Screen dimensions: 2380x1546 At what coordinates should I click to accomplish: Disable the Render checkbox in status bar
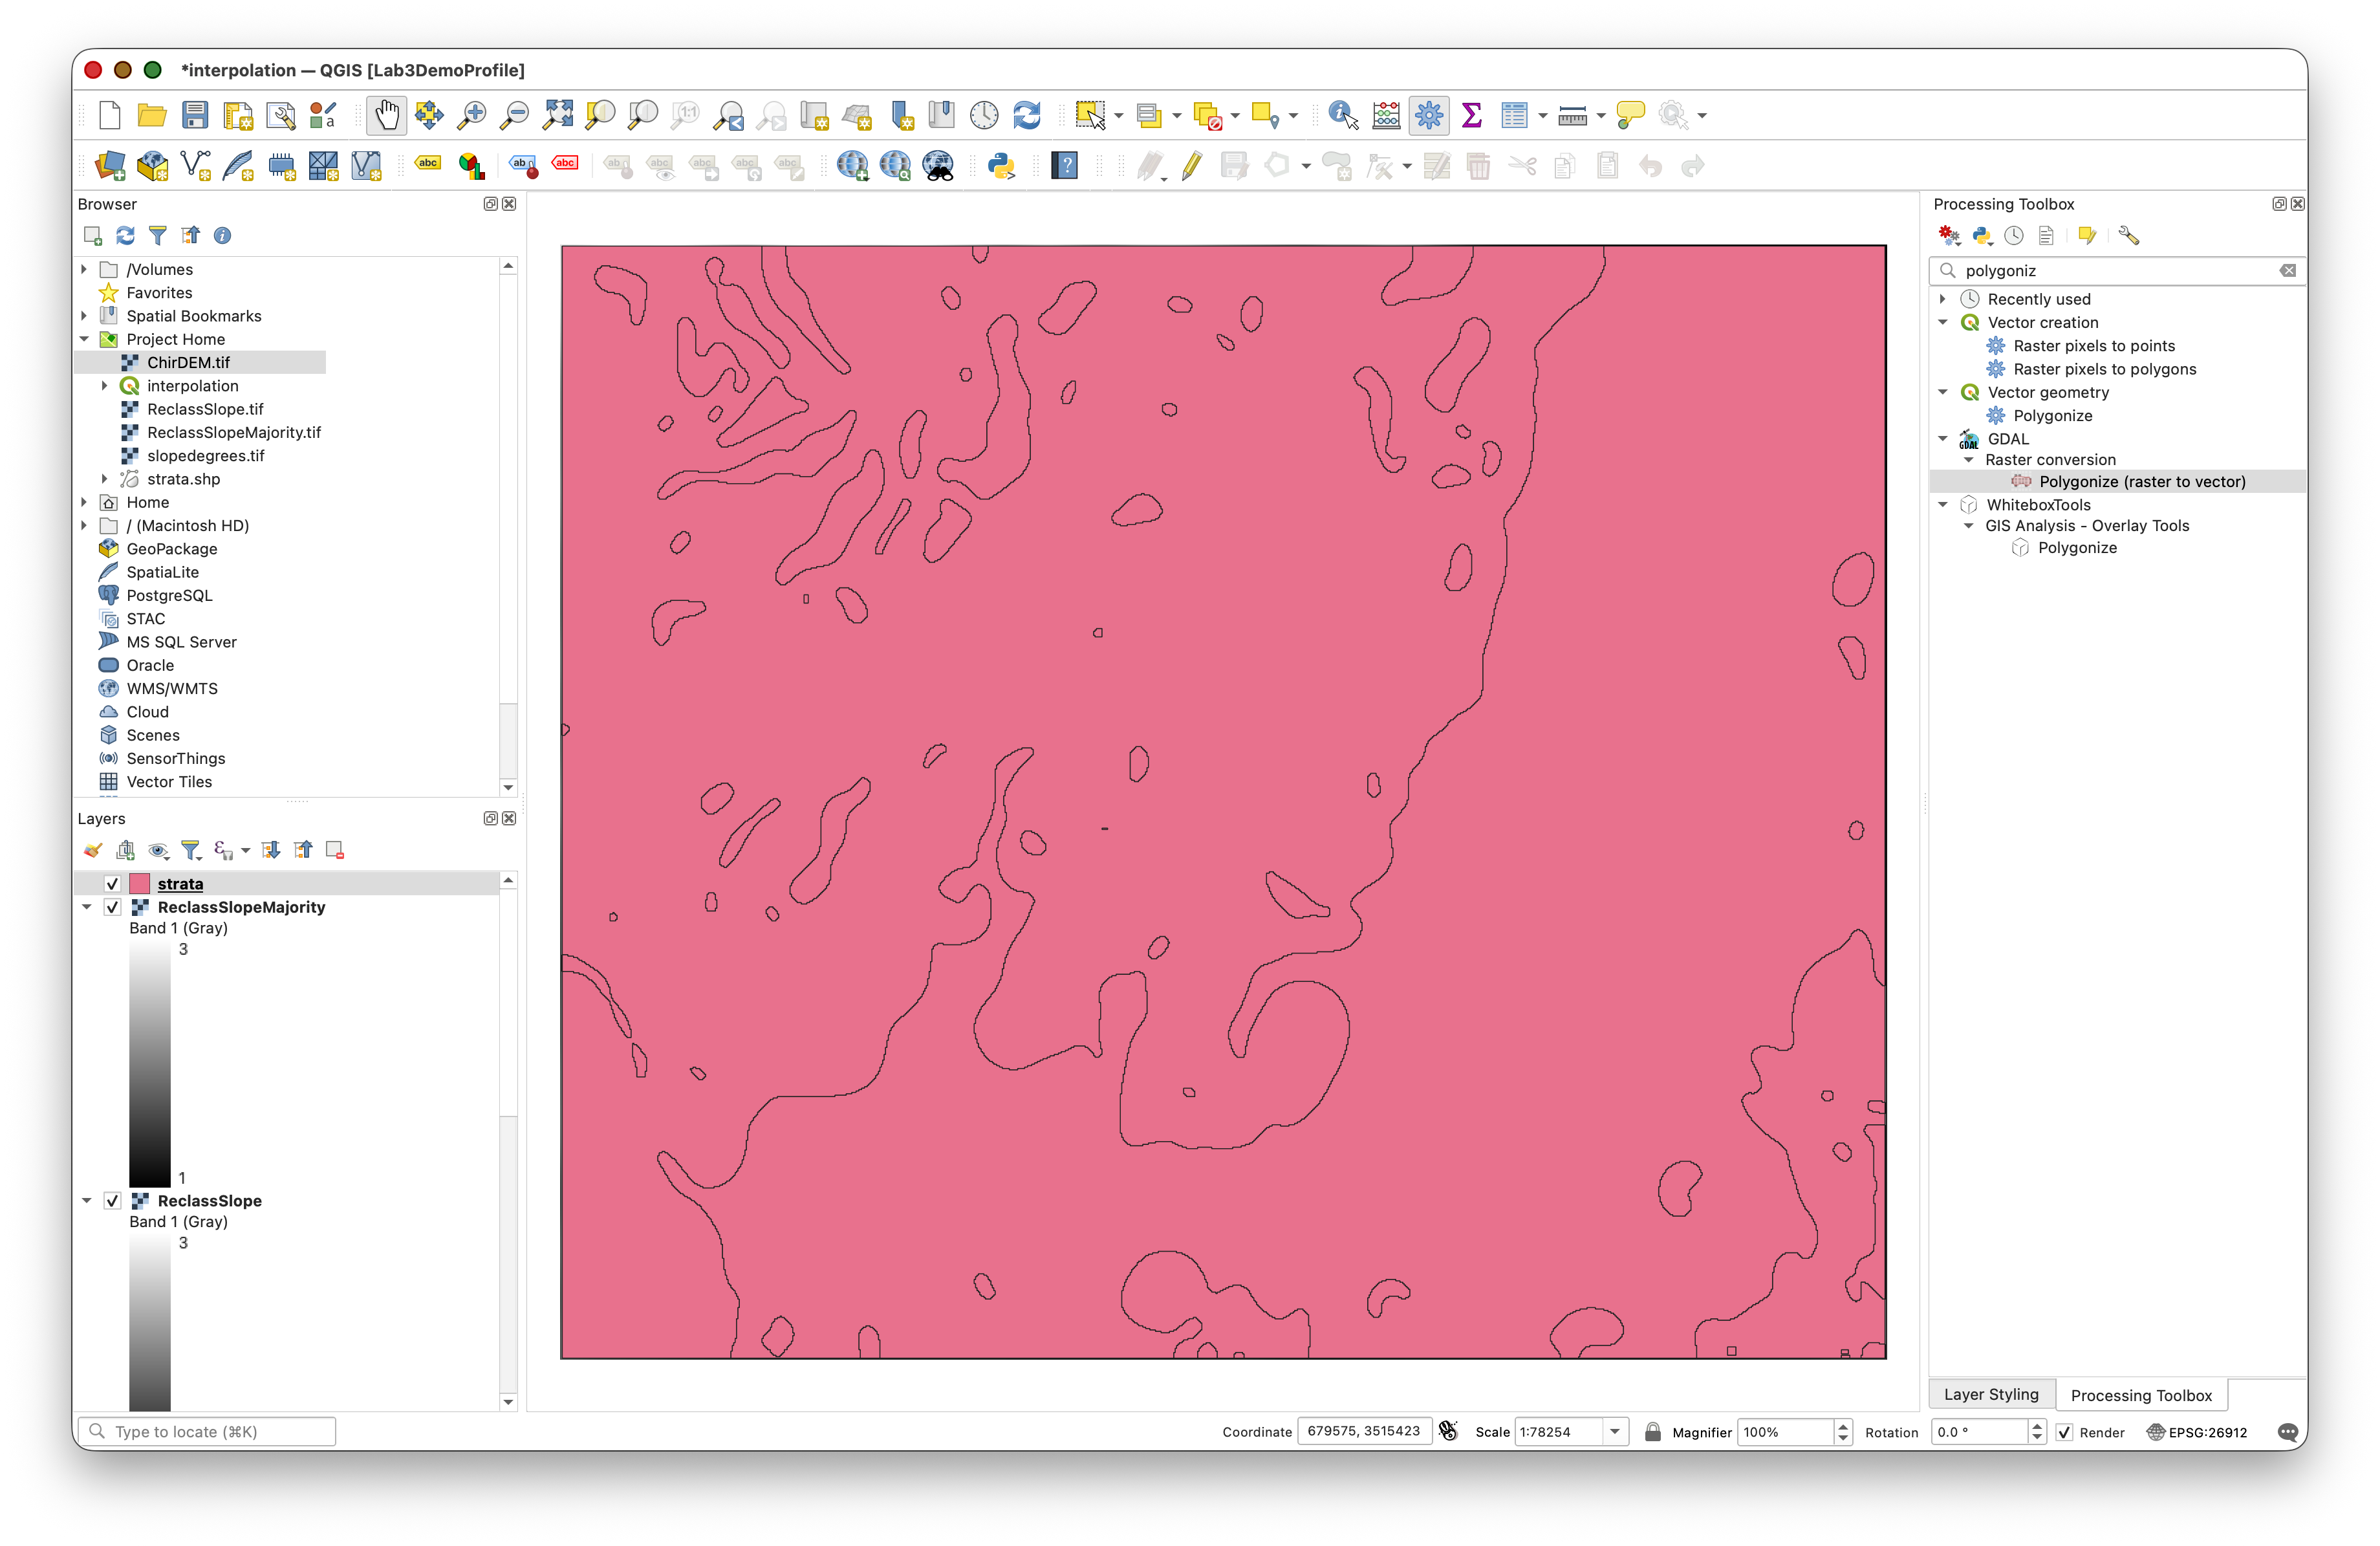click(x=2063, y=1432)
